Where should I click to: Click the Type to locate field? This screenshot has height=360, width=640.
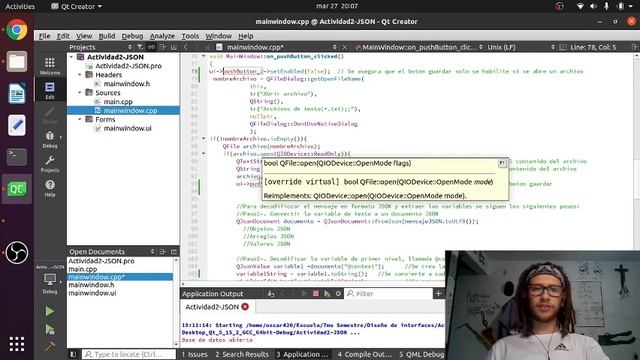[129, 354]
